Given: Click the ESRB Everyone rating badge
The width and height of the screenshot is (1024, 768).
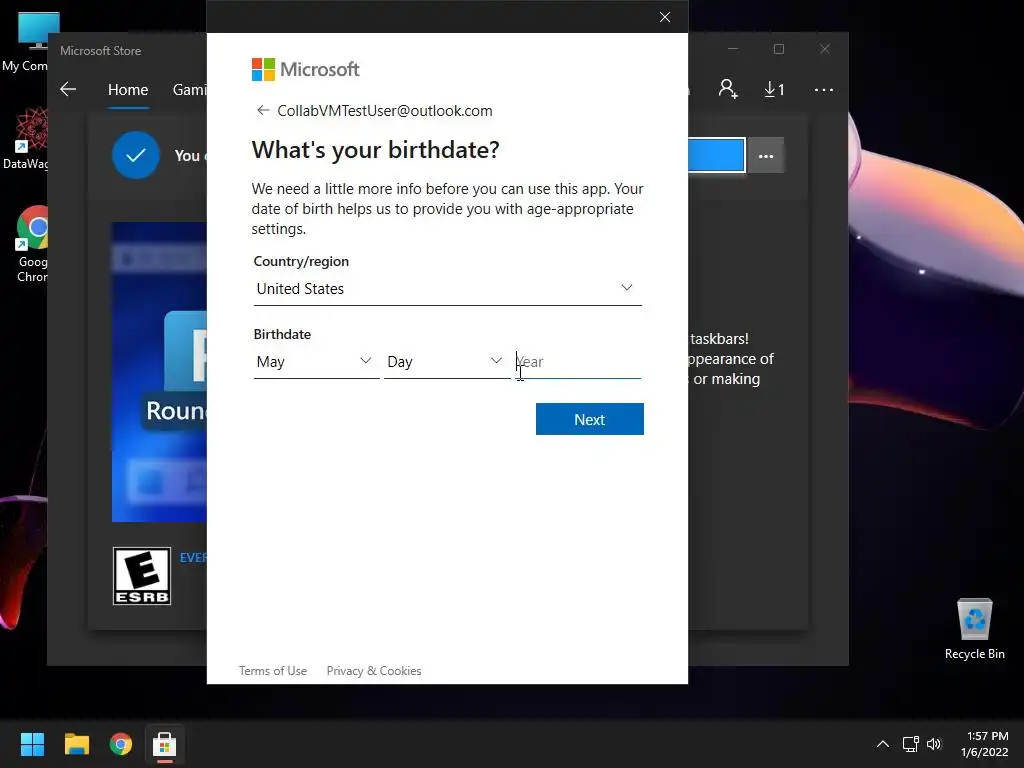Looking at the screenshot, I should [142, 576].
